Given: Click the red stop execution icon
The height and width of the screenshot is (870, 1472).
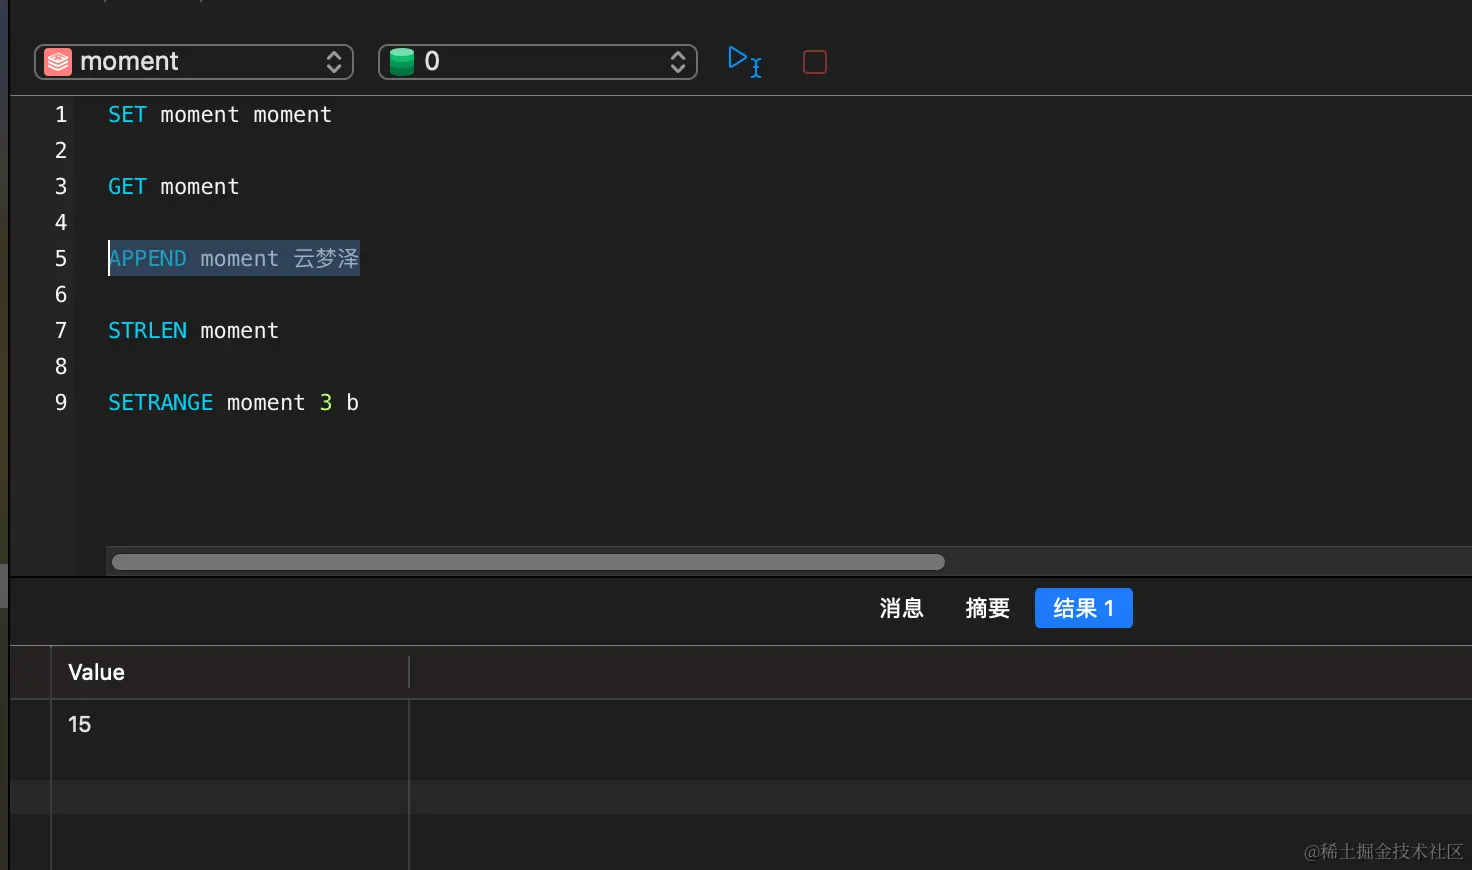Looking at the screenshot, I should (x=815, y=62).
